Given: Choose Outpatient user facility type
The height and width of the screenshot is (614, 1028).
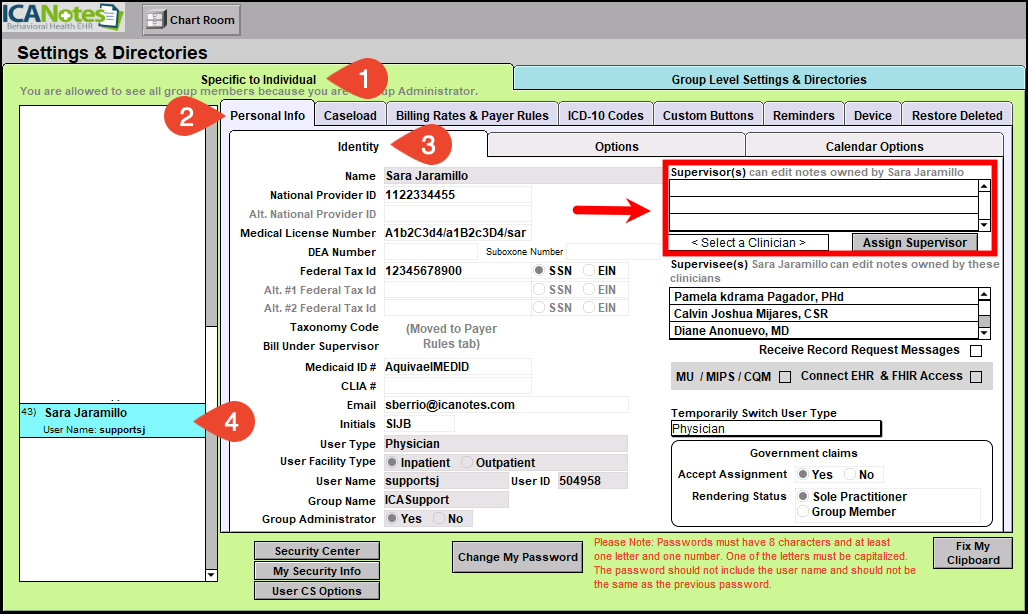Looking at the screenshot, I should (467, 463).
